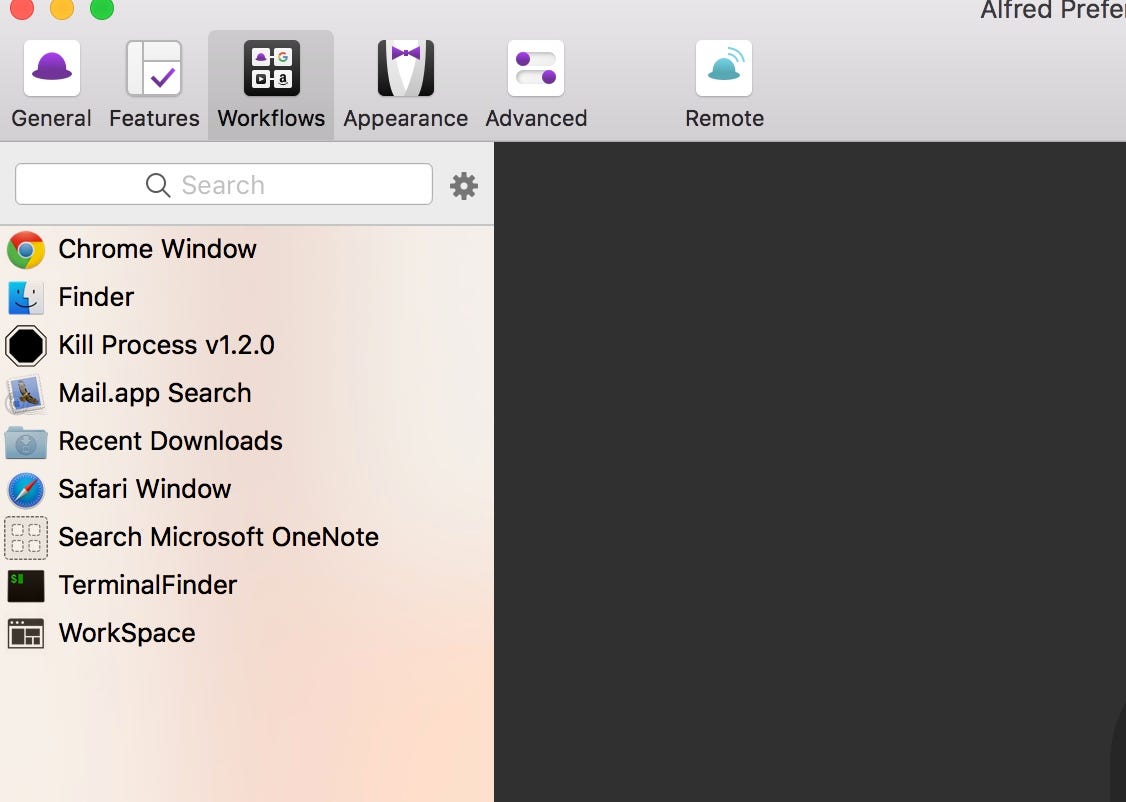This screenshot has height=802, width=1126.
Task: Click the TerminalFinder terminal icon
Action: (x=26, y=586)
